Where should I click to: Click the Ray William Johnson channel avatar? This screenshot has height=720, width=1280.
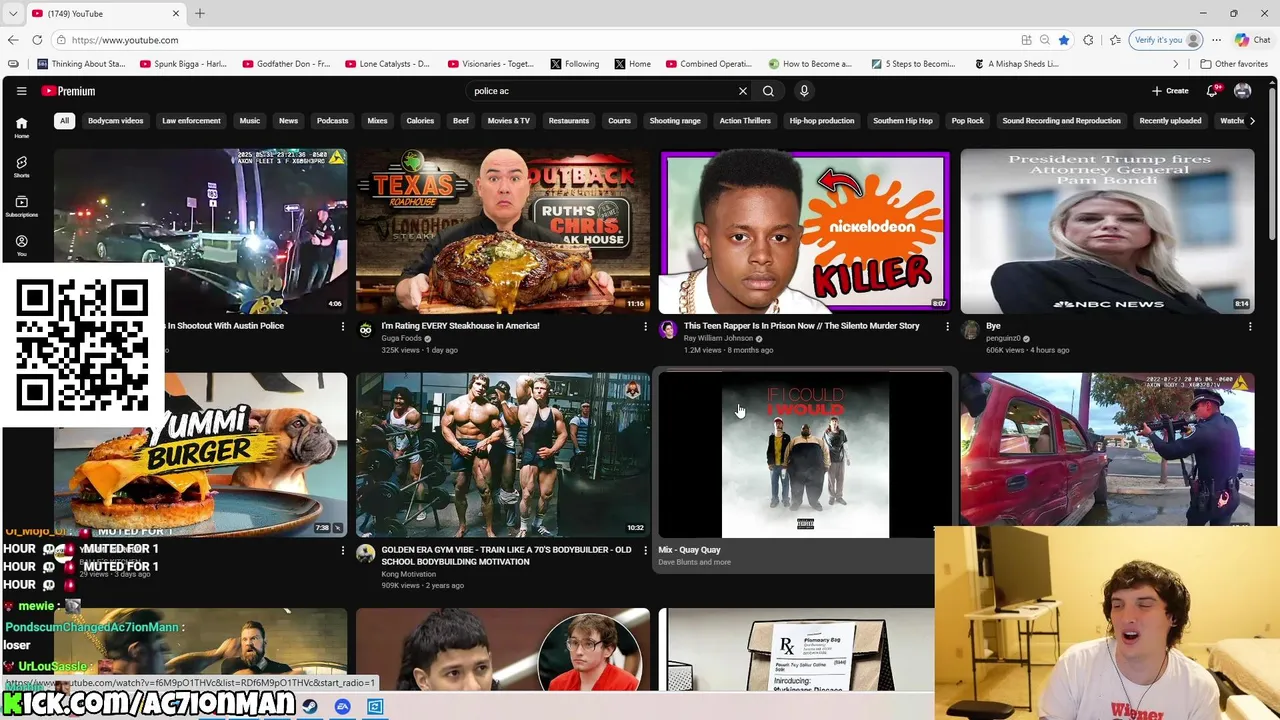[668, 330]
